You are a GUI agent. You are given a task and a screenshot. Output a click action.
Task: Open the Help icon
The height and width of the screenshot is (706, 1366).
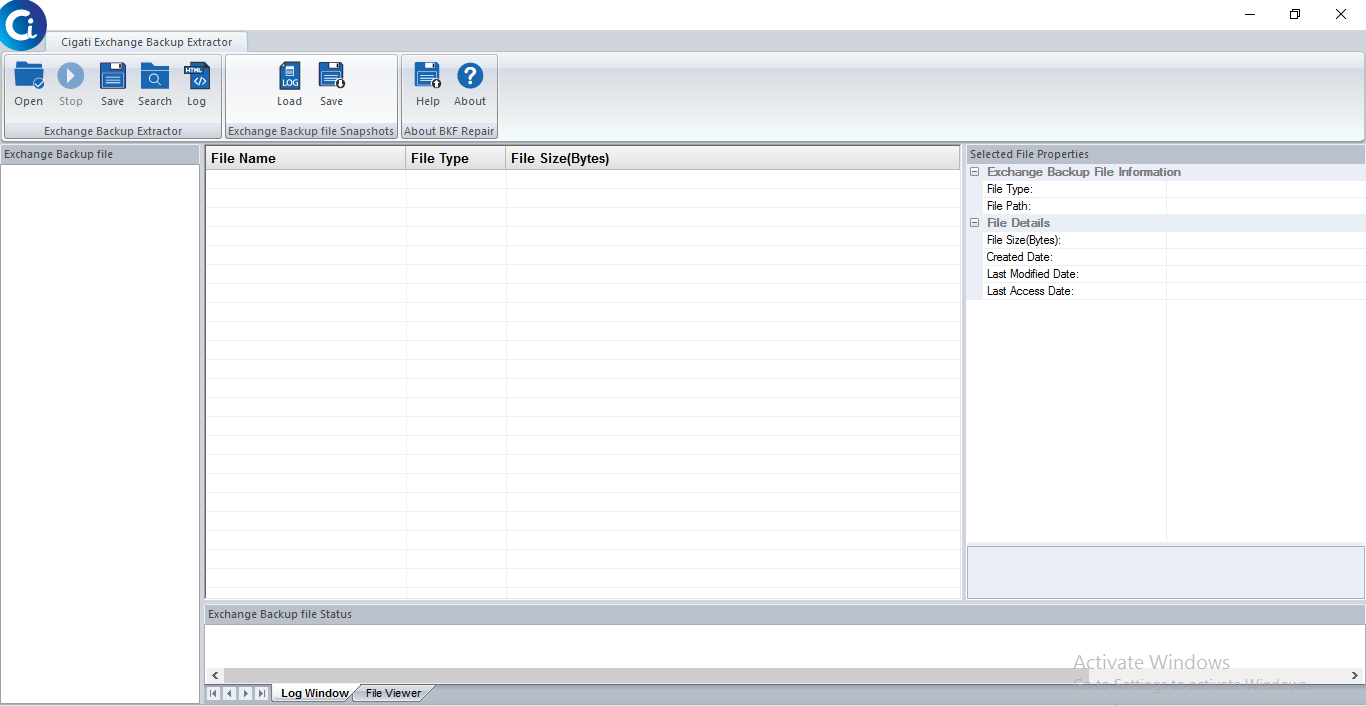coord(428,85)
